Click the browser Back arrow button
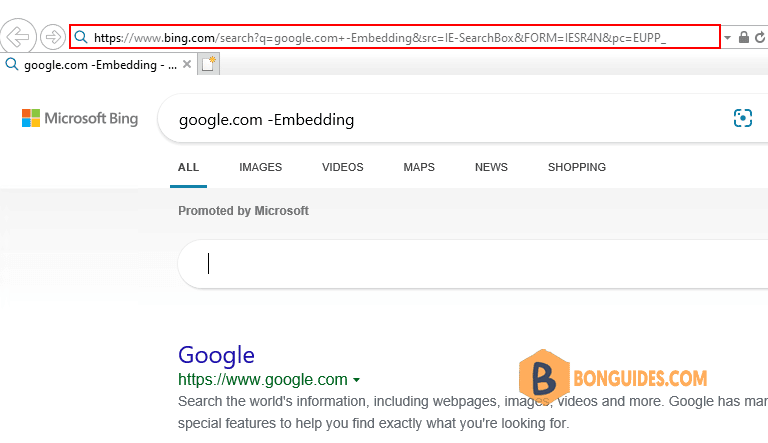The height and width of the screenshot is (443, 768). (x=18, y=37)
